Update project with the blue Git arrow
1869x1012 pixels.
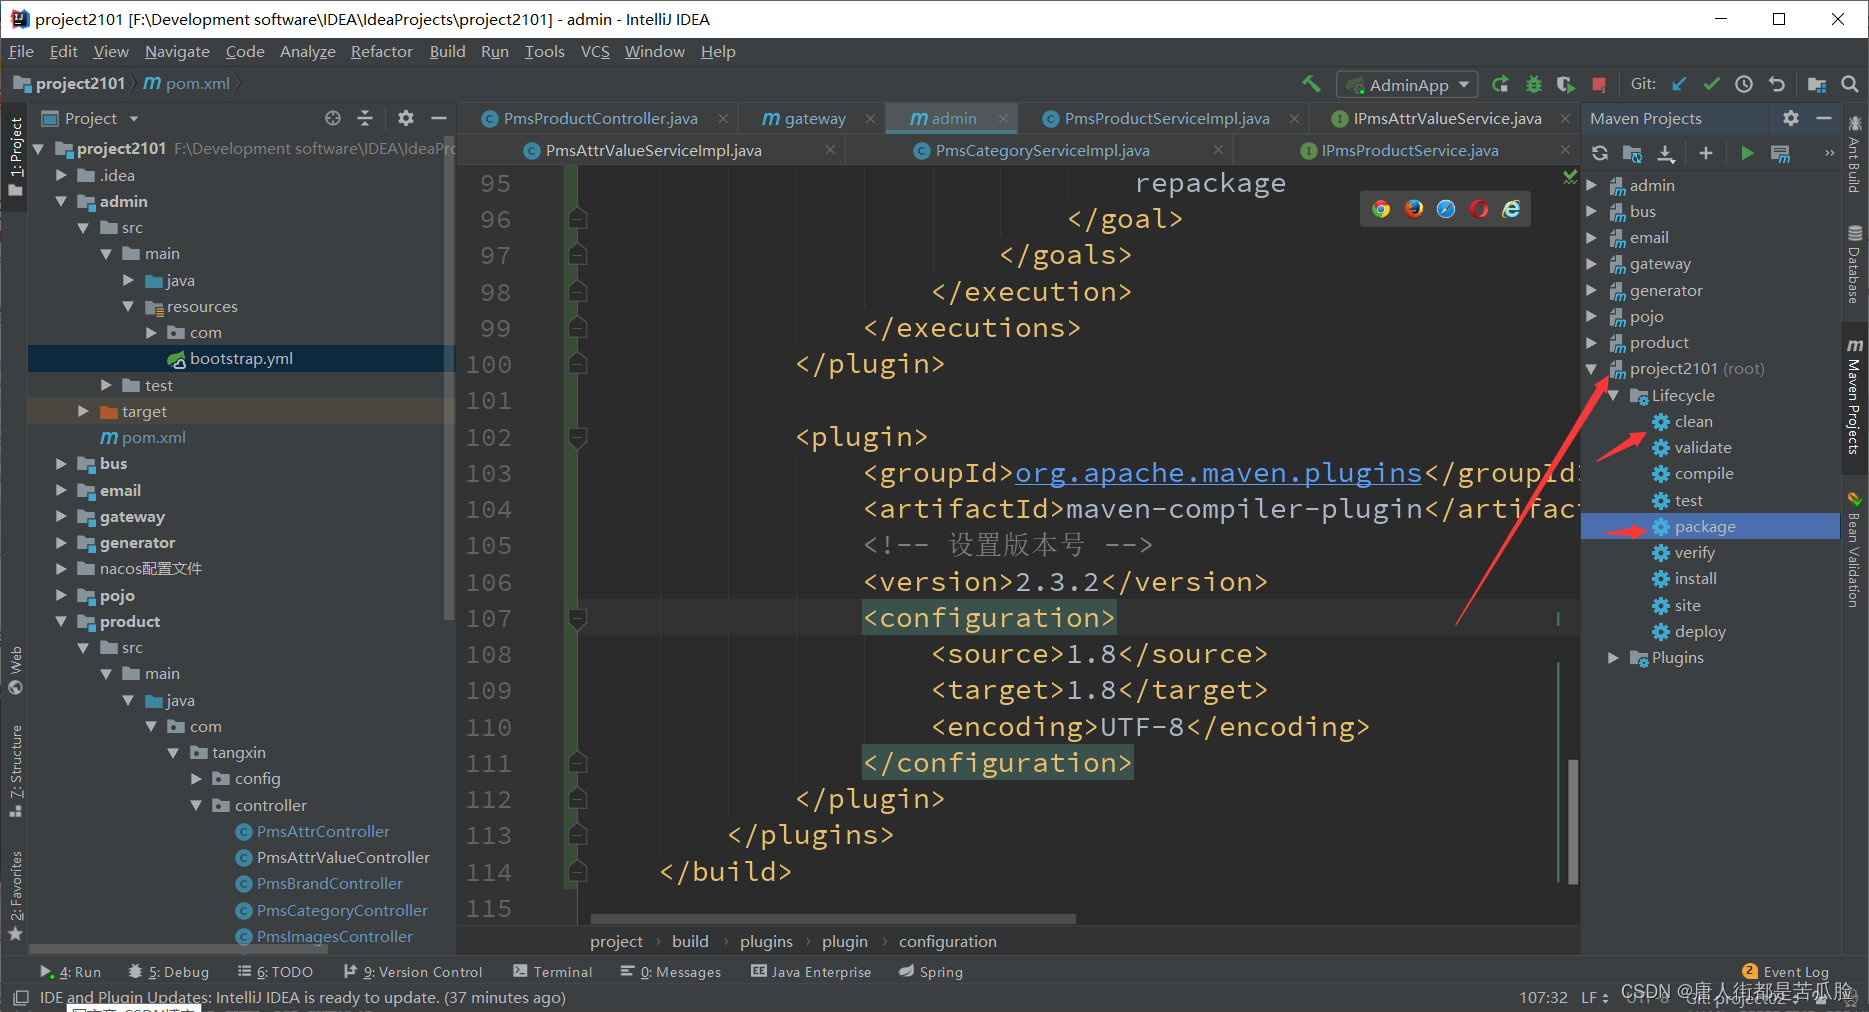tap(1679, 84)
